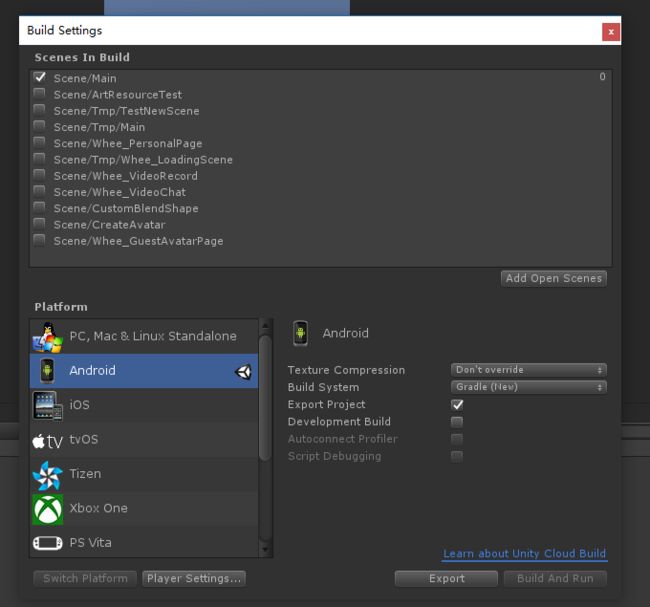
Task: Enable the Scene/Tmp/Whee_LoadingScene checkbox
Action: point(39,158)
